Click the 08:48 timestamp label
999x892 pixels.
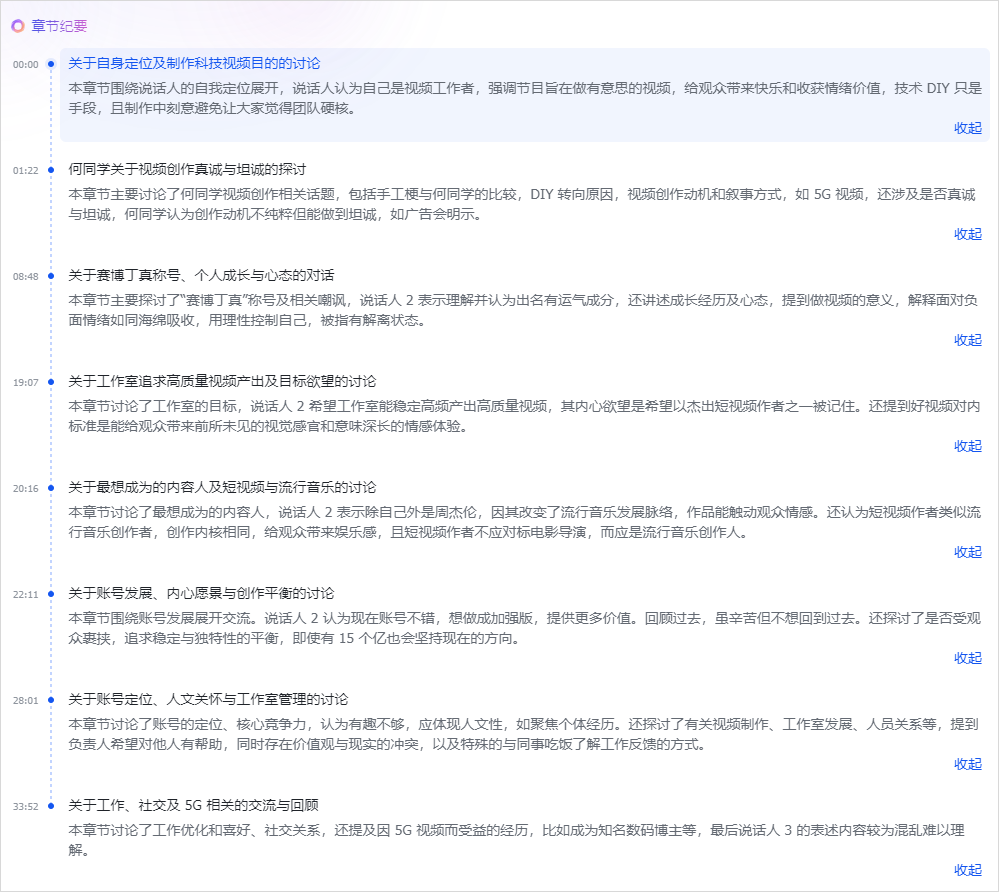click(x=25, y=276)
